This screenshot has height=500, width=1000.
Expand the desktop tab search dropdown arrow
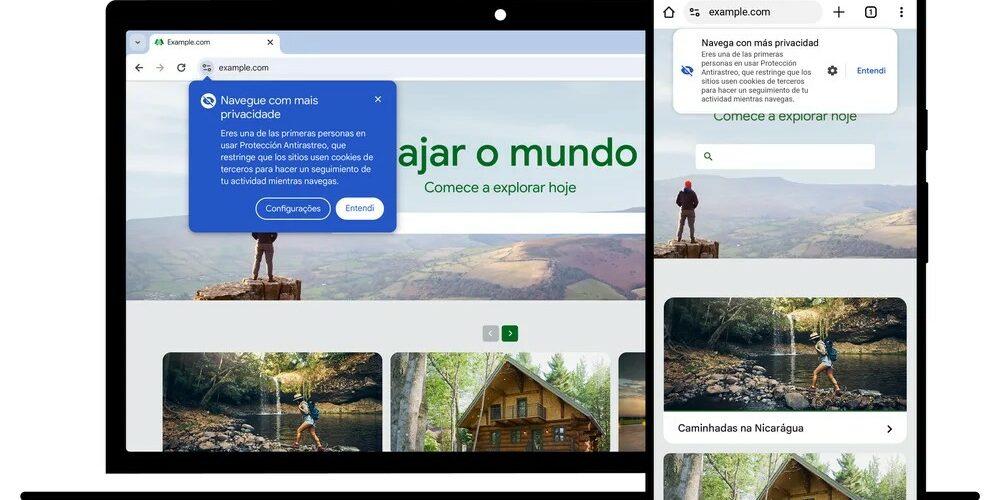pos(137,43)
